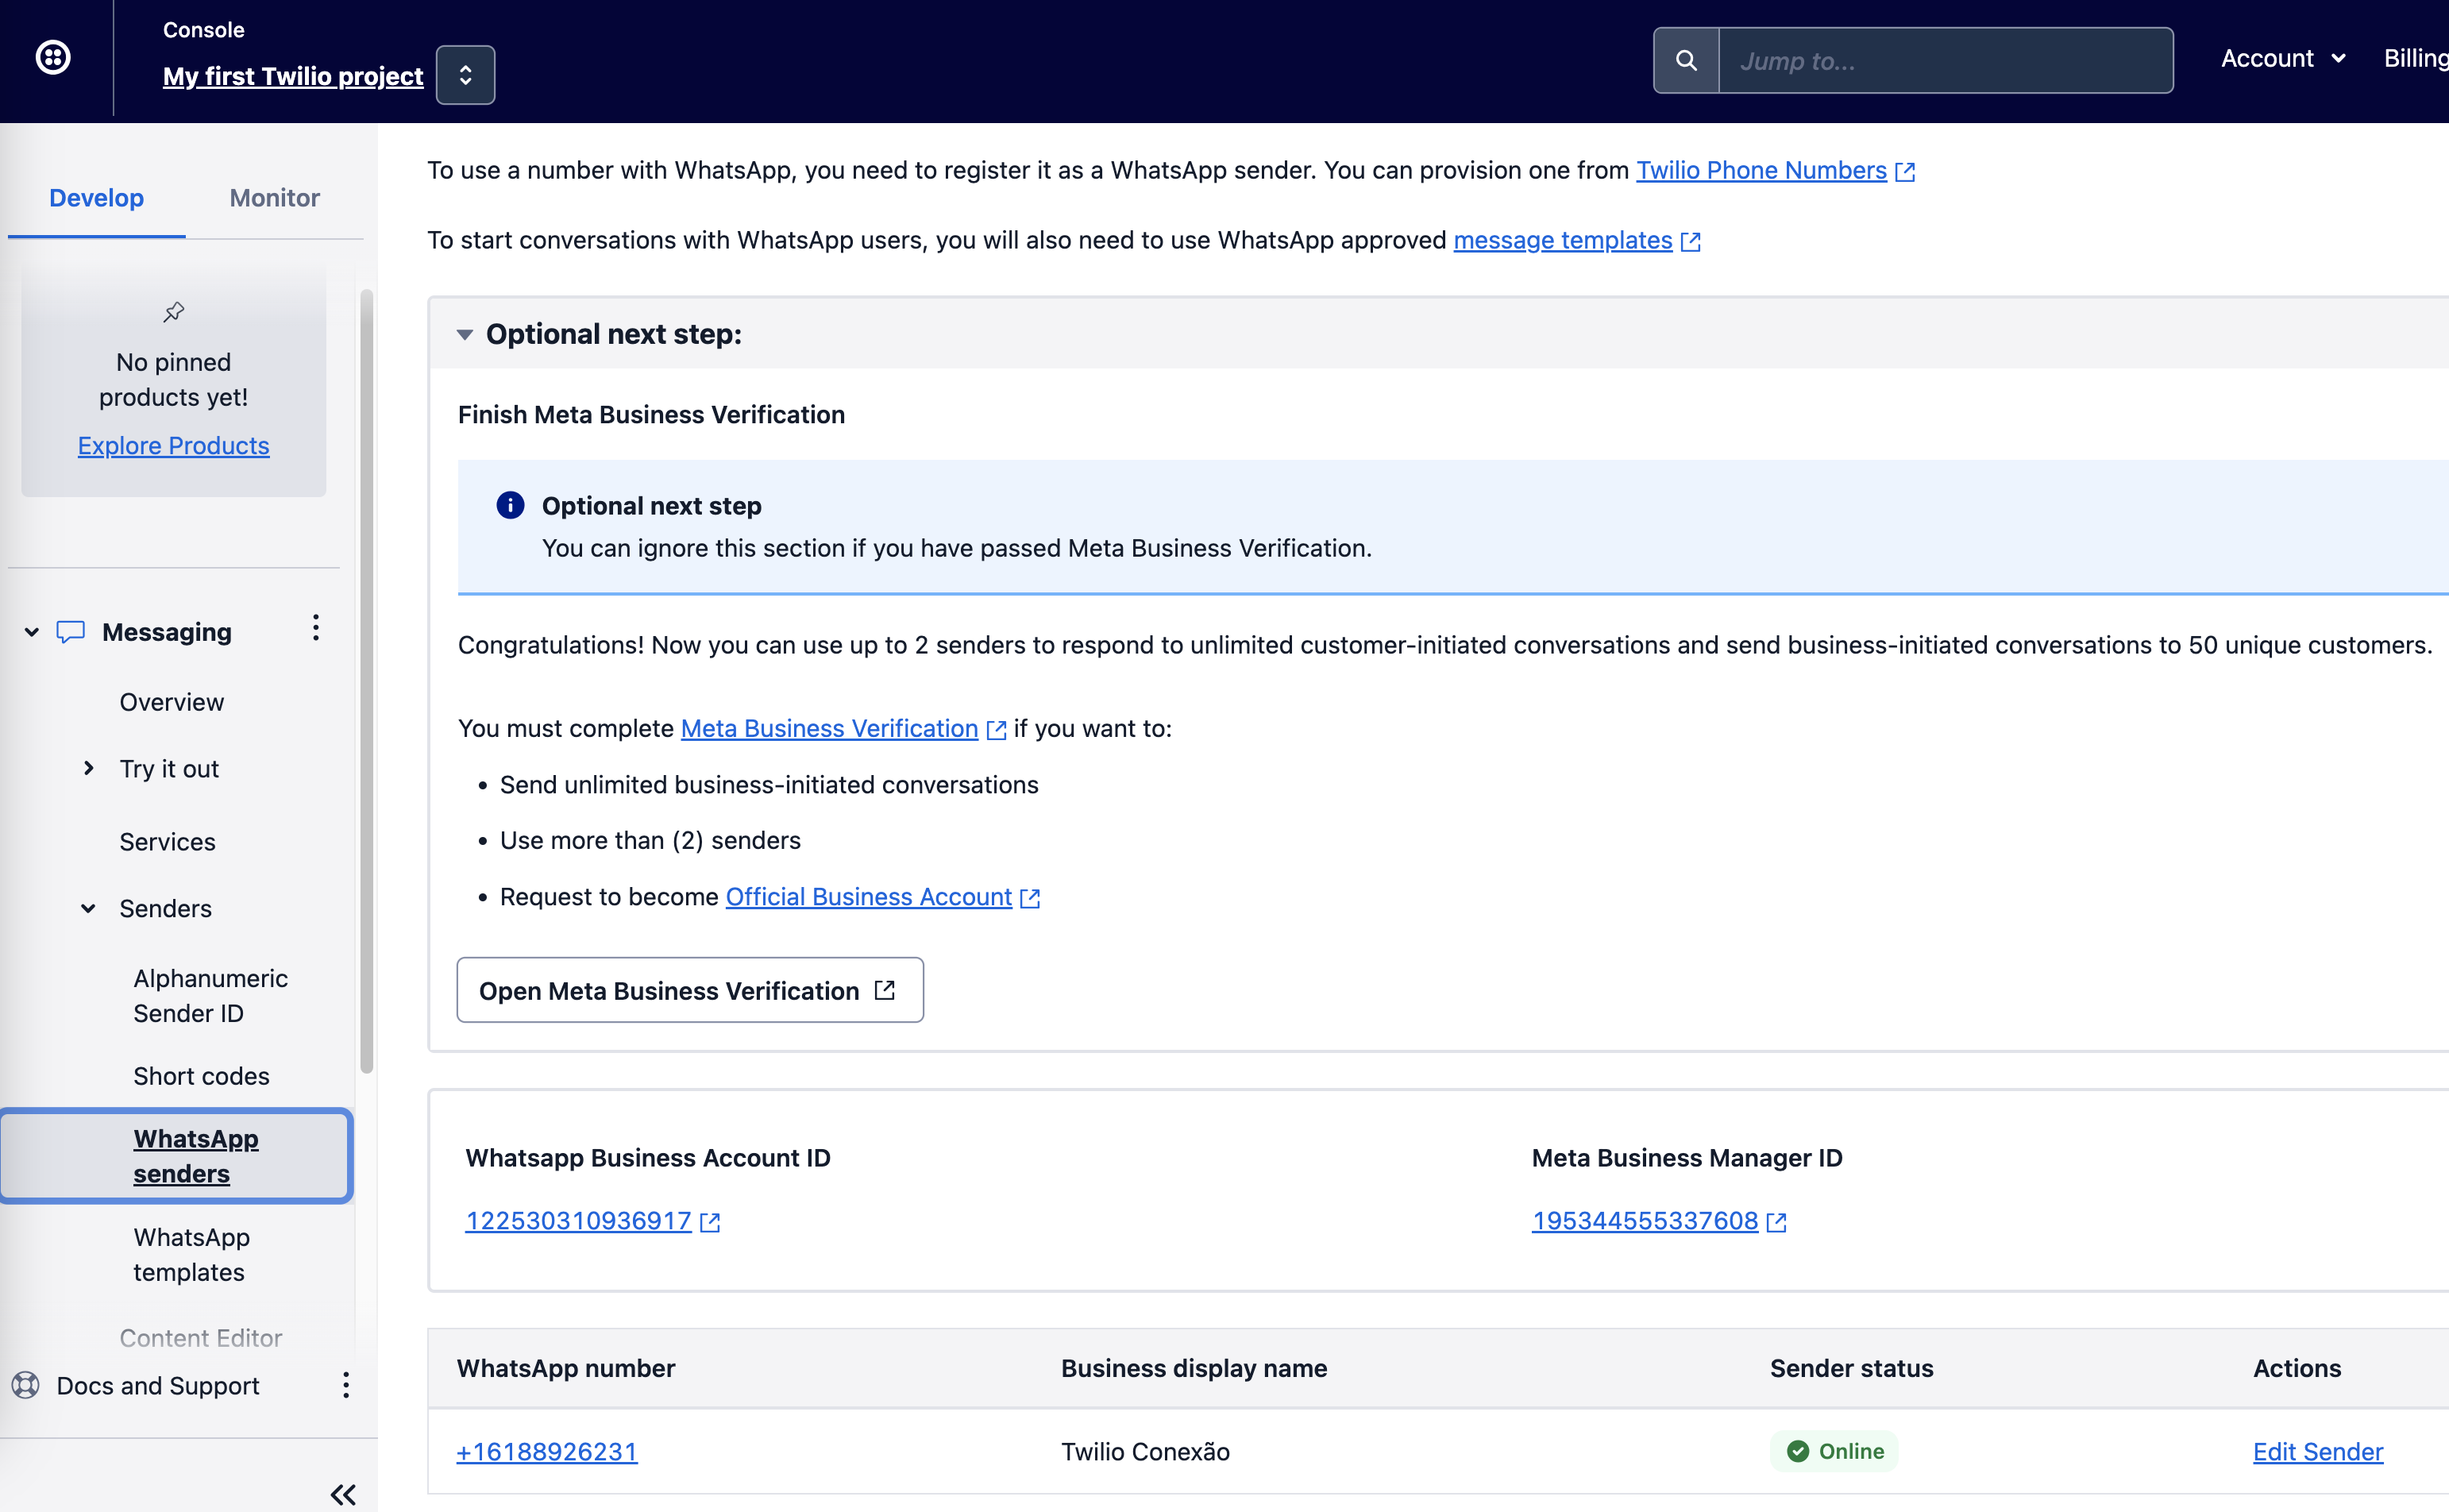Open Content Editor in sidebar
2449x1512 pixels.
click(x=201, y=1337)
